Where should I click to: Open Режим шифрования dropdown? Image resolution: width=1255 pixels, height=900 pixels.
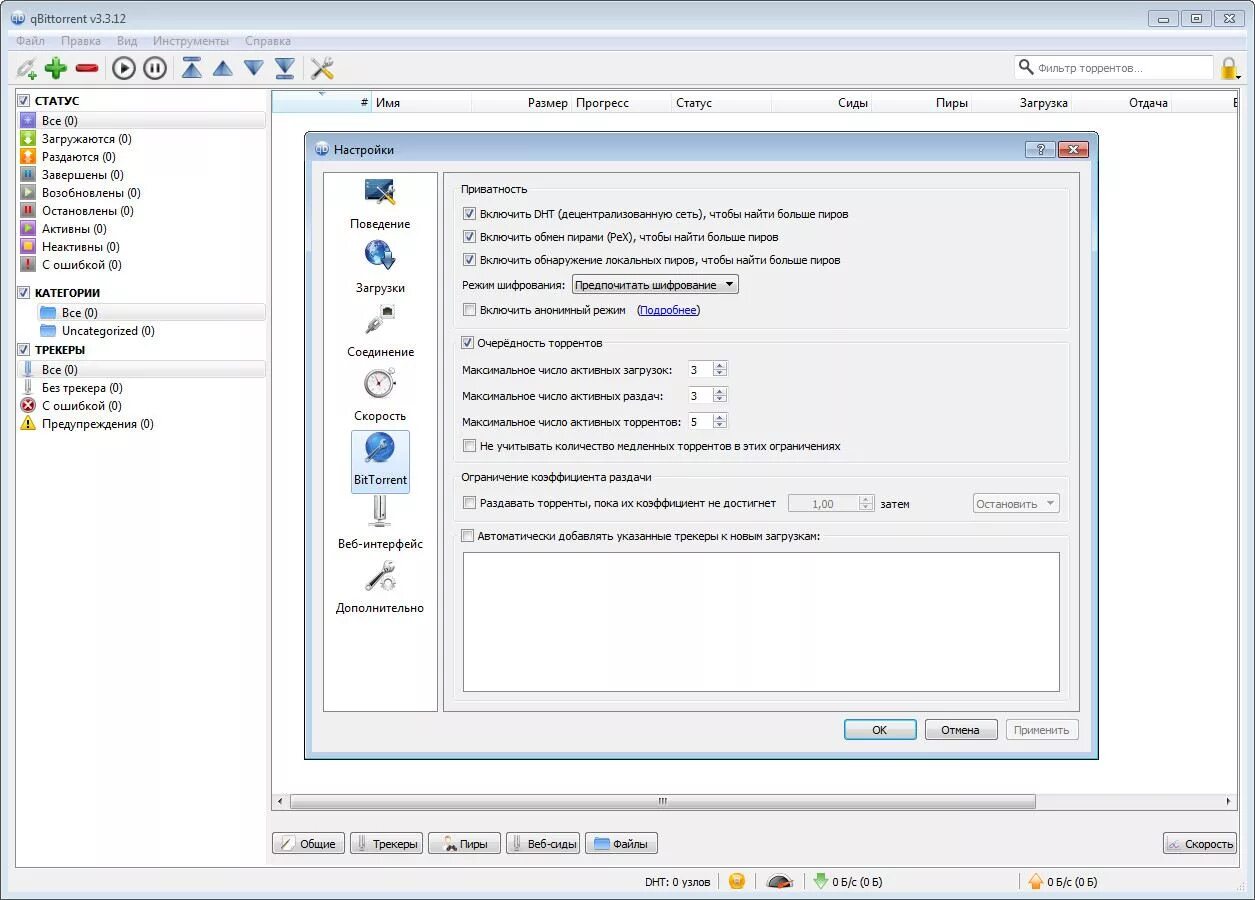[655, 285]
